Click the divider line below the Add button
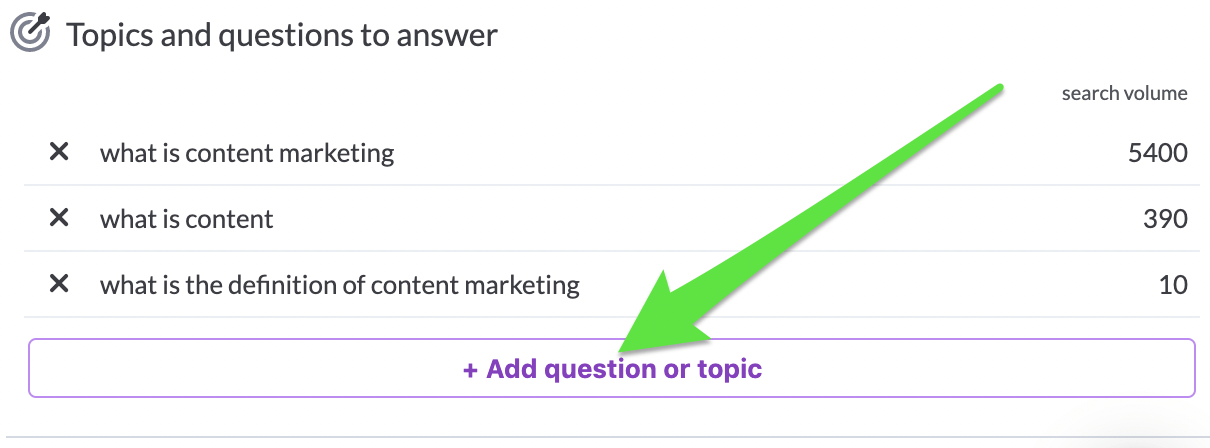The image size is (1210, 448). tap(612, 437)
